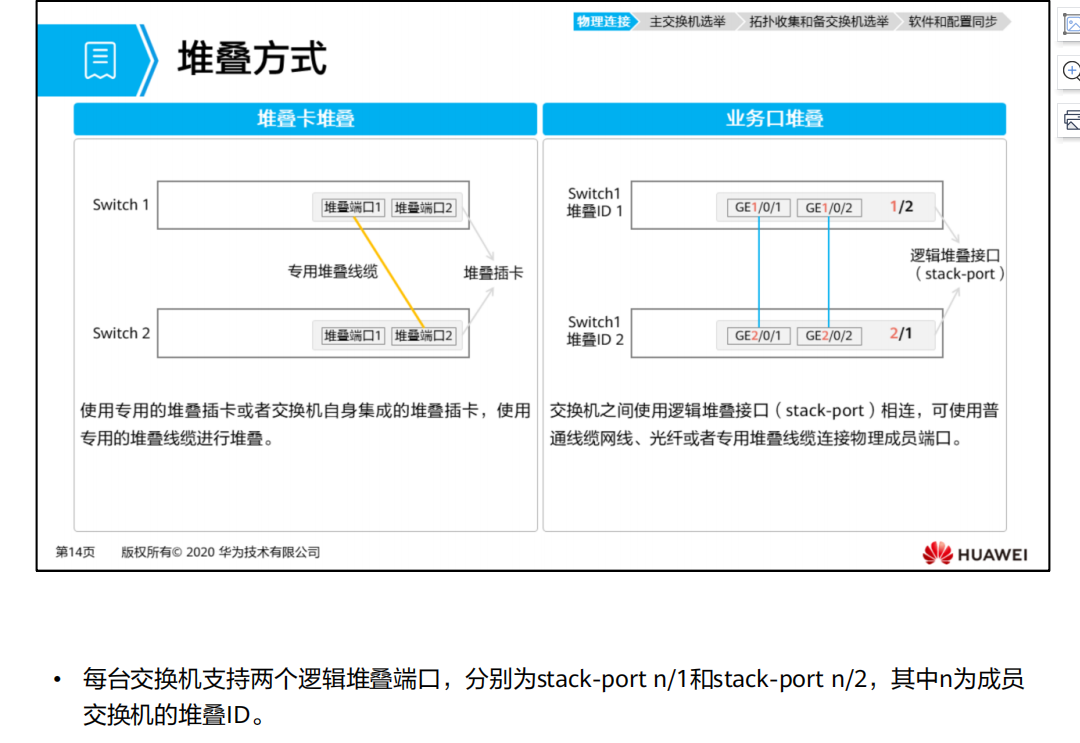The width and height of the screenshot is (1080, 743).
Task: Click 堆叠端口1 on Switch 2
Action: tap(353, 335)
